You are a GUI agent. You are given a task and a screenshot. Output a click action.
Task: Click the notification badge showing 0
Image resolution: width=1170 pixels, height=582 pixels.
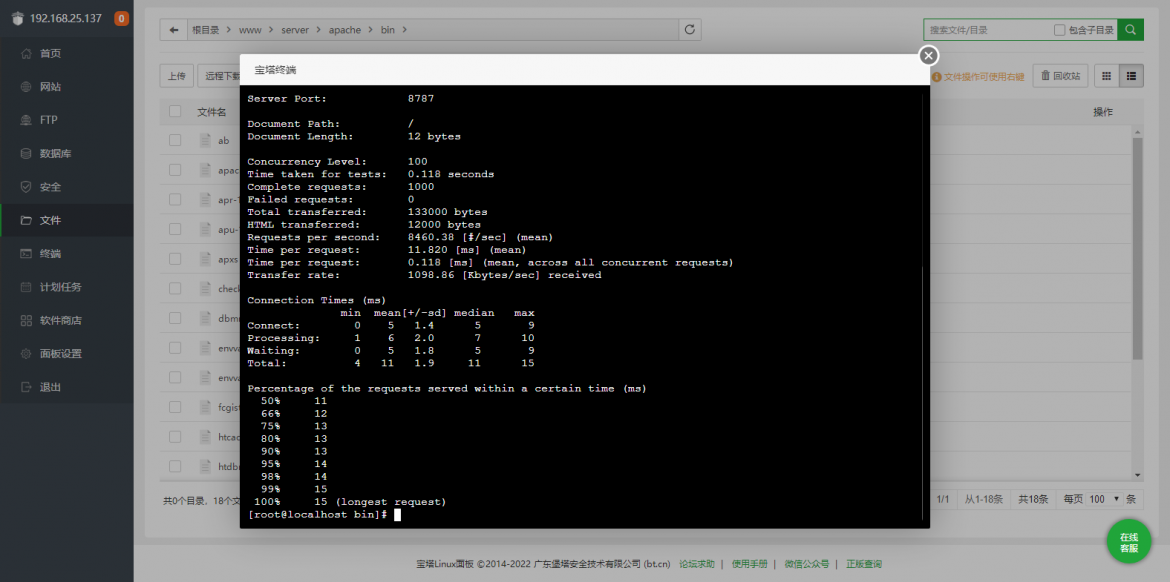[x=121, y=19]
